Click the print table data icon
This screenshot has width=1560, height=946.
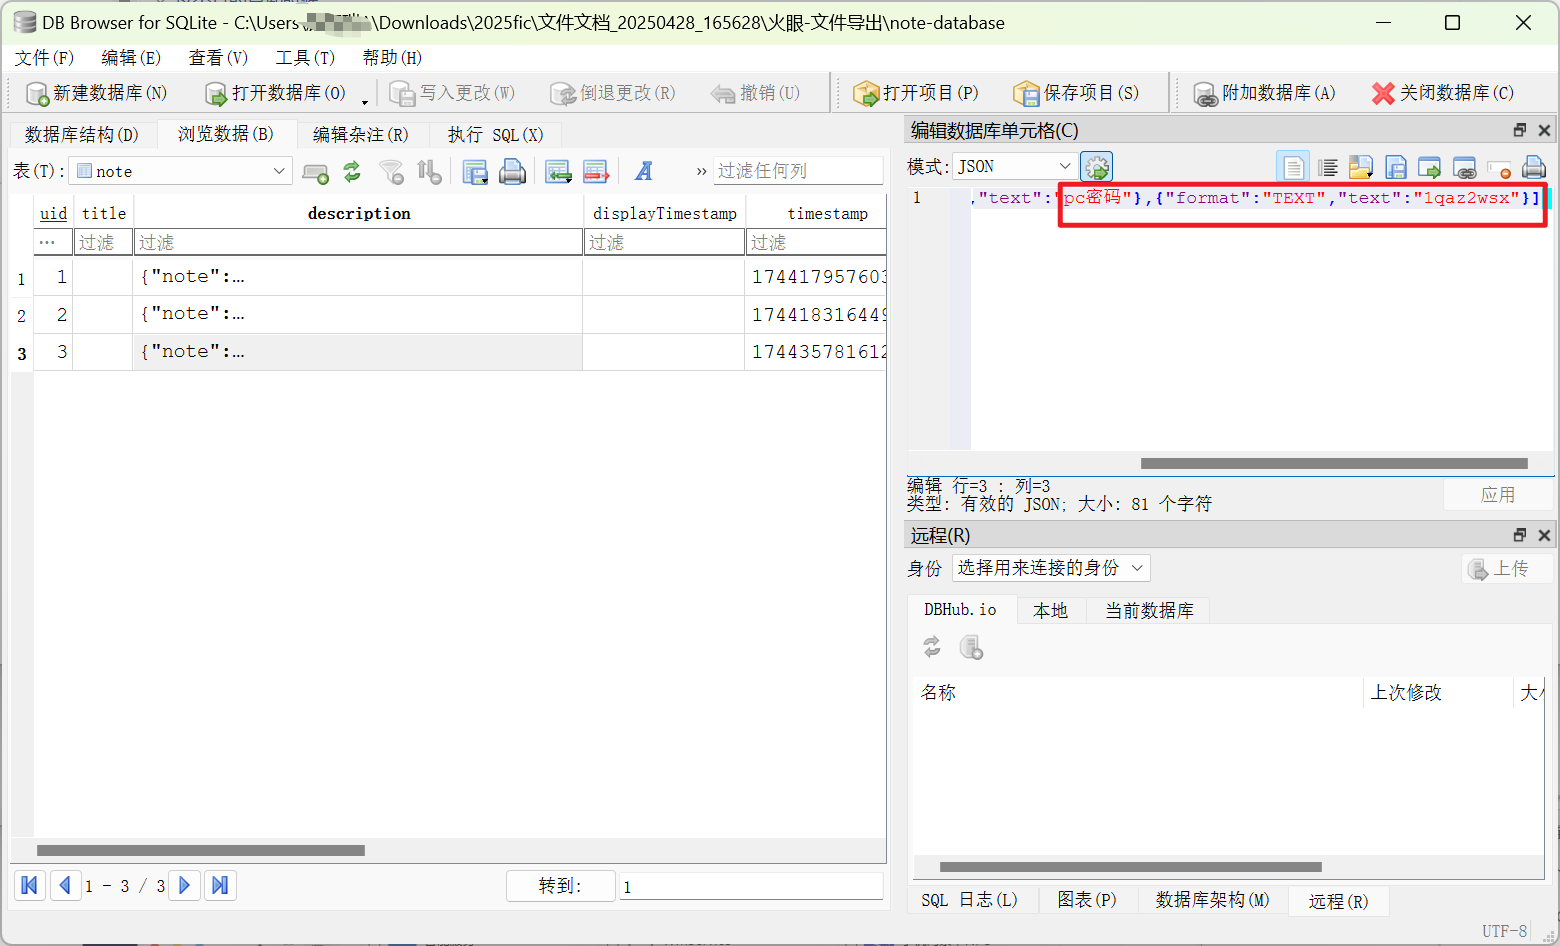tap(512, 172)
